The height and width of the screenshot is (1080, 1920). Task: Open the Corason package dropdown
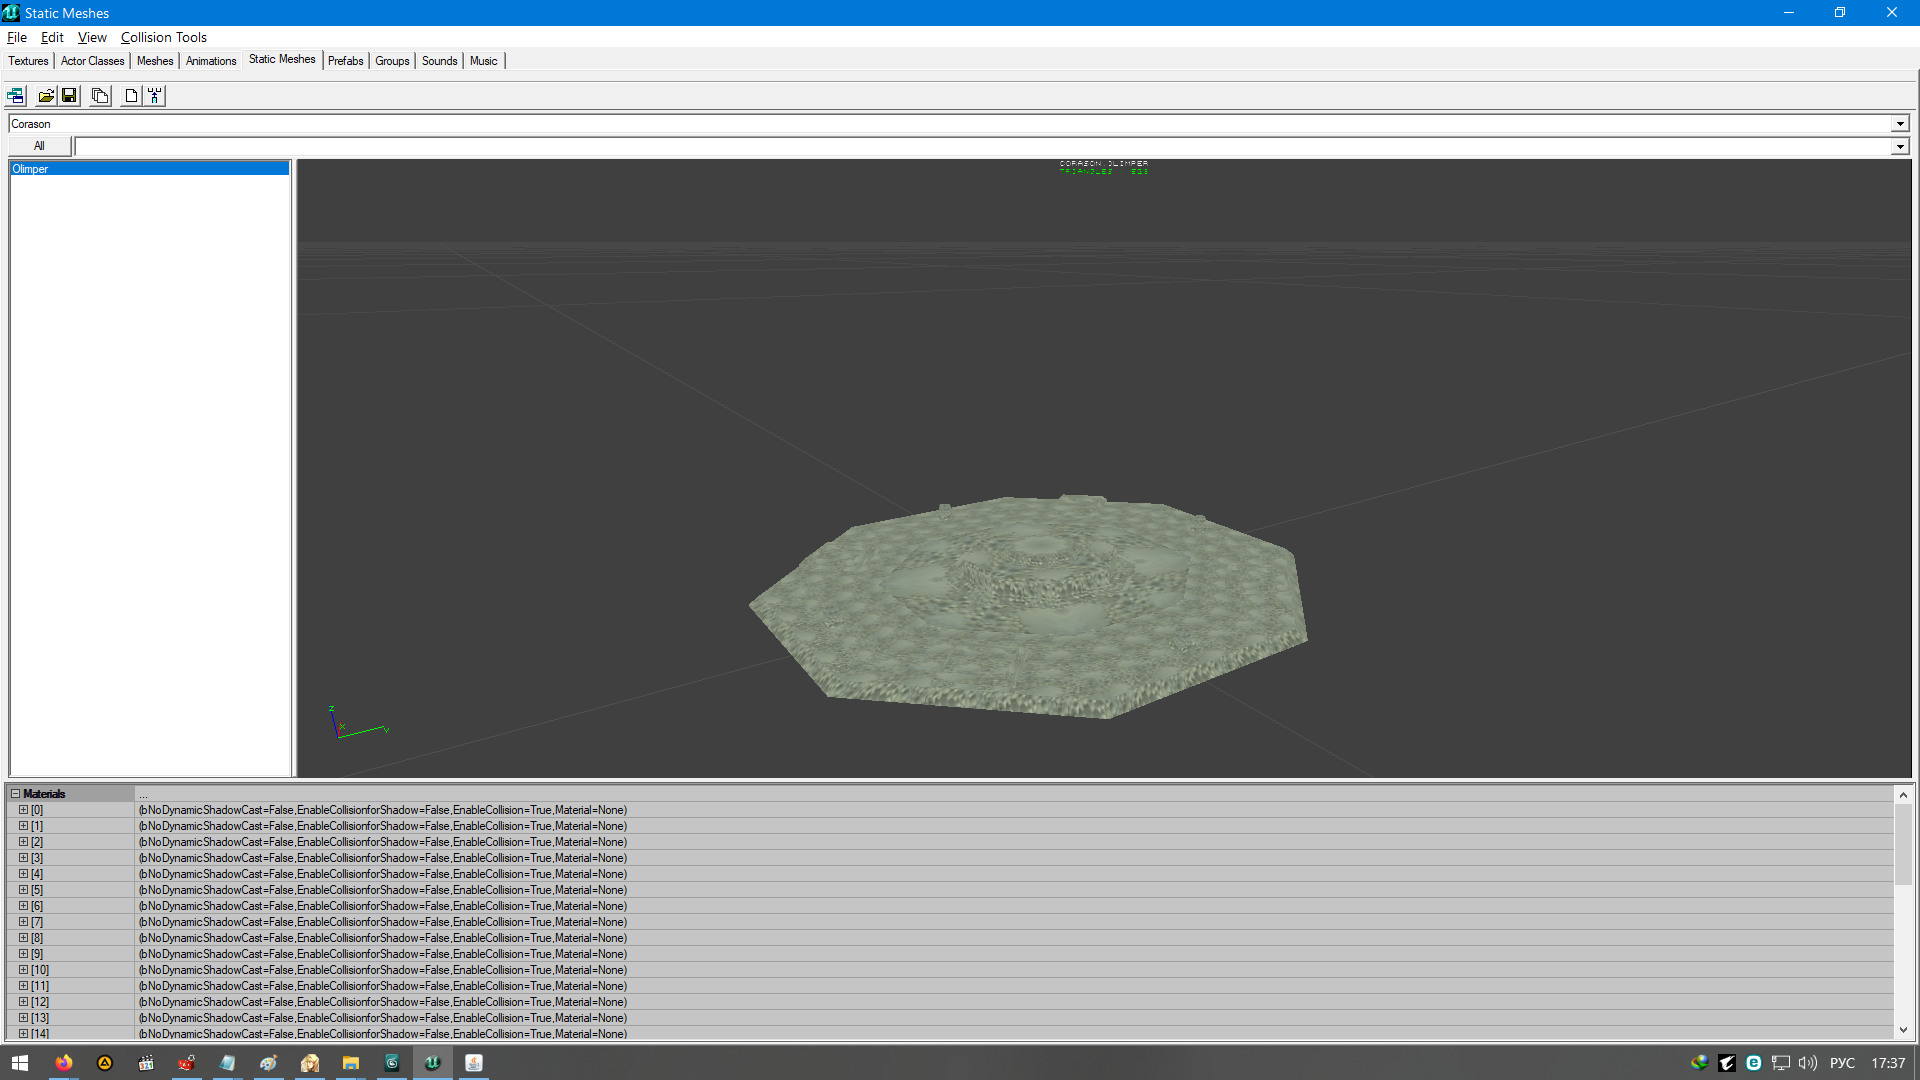[1899, 123]
